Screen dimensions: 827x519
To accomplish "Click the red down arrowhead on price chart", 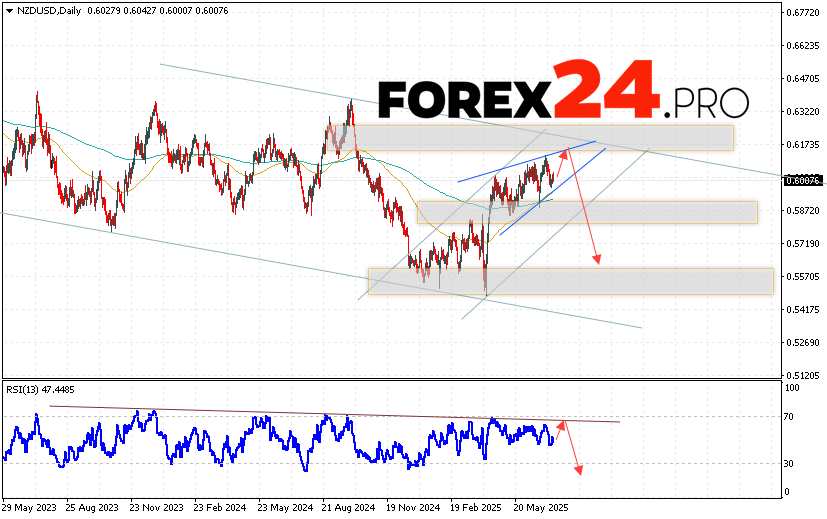I will coord(597,260).
